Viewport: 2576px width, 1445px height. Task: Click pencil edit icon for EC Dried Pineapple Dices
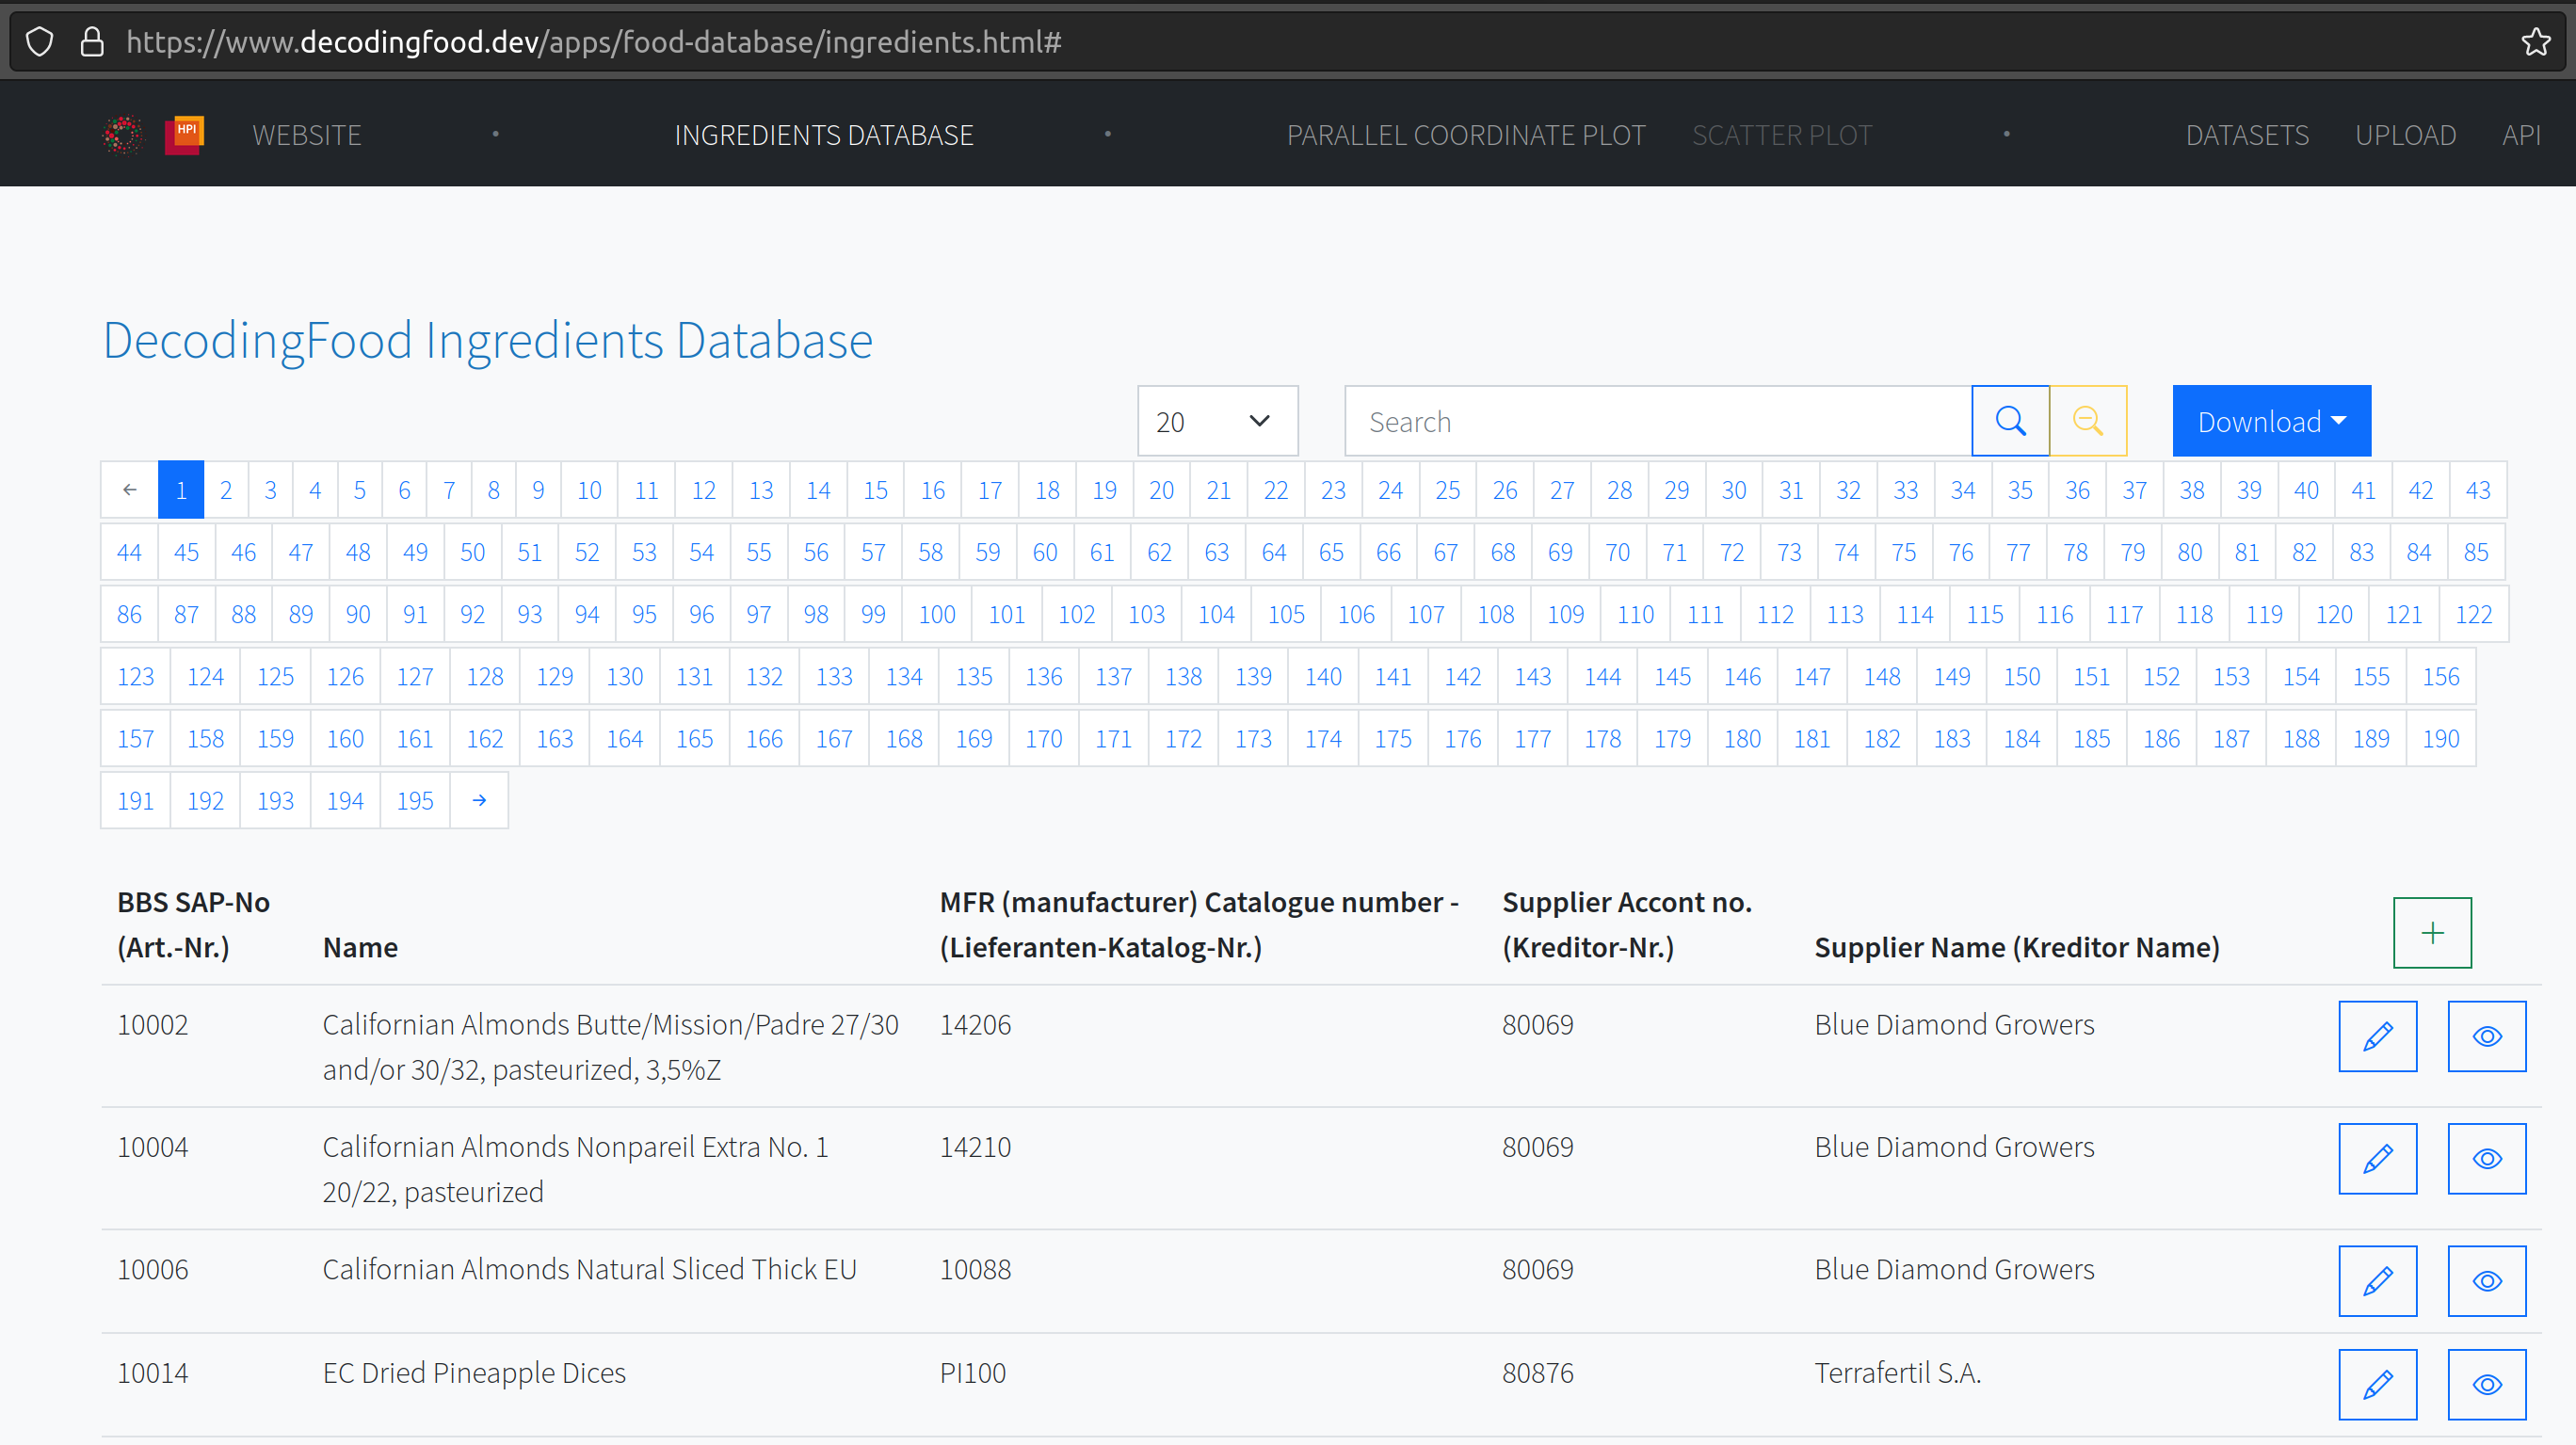click(2376, 1384)
